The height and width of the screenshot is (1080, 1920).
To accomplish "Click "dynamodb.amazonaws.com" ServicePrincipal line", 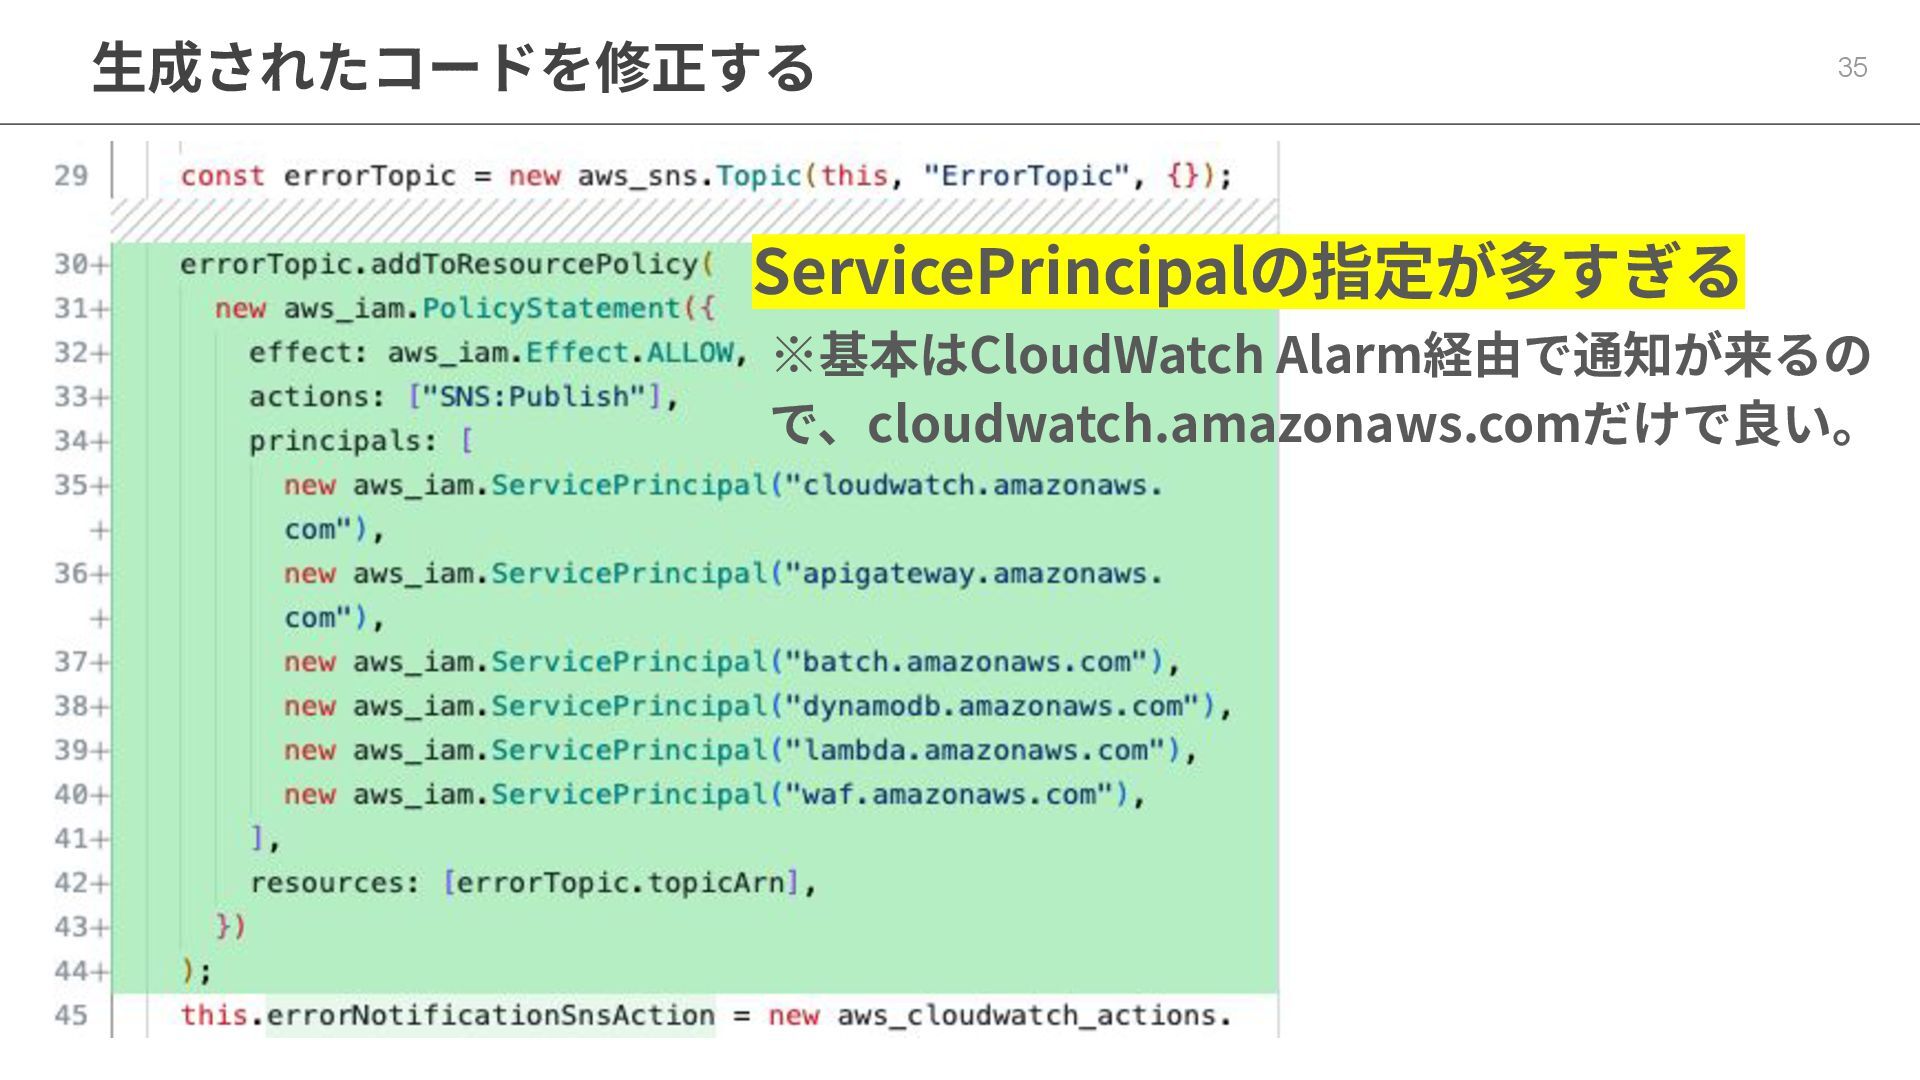I will click(x=990, y=706).
